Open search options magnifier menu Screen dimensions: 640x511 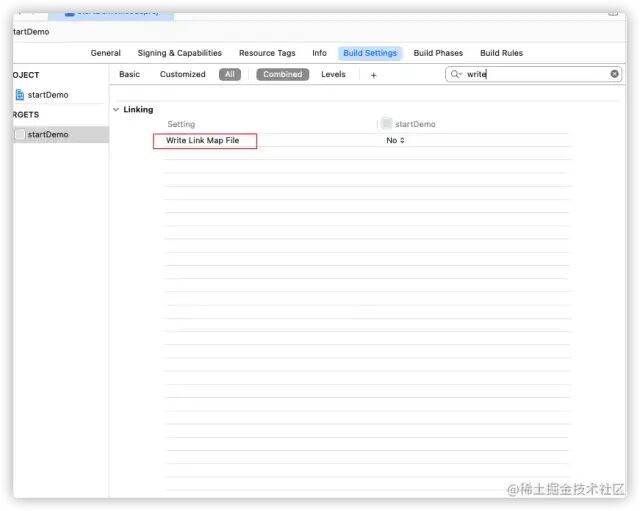point(456,74)
